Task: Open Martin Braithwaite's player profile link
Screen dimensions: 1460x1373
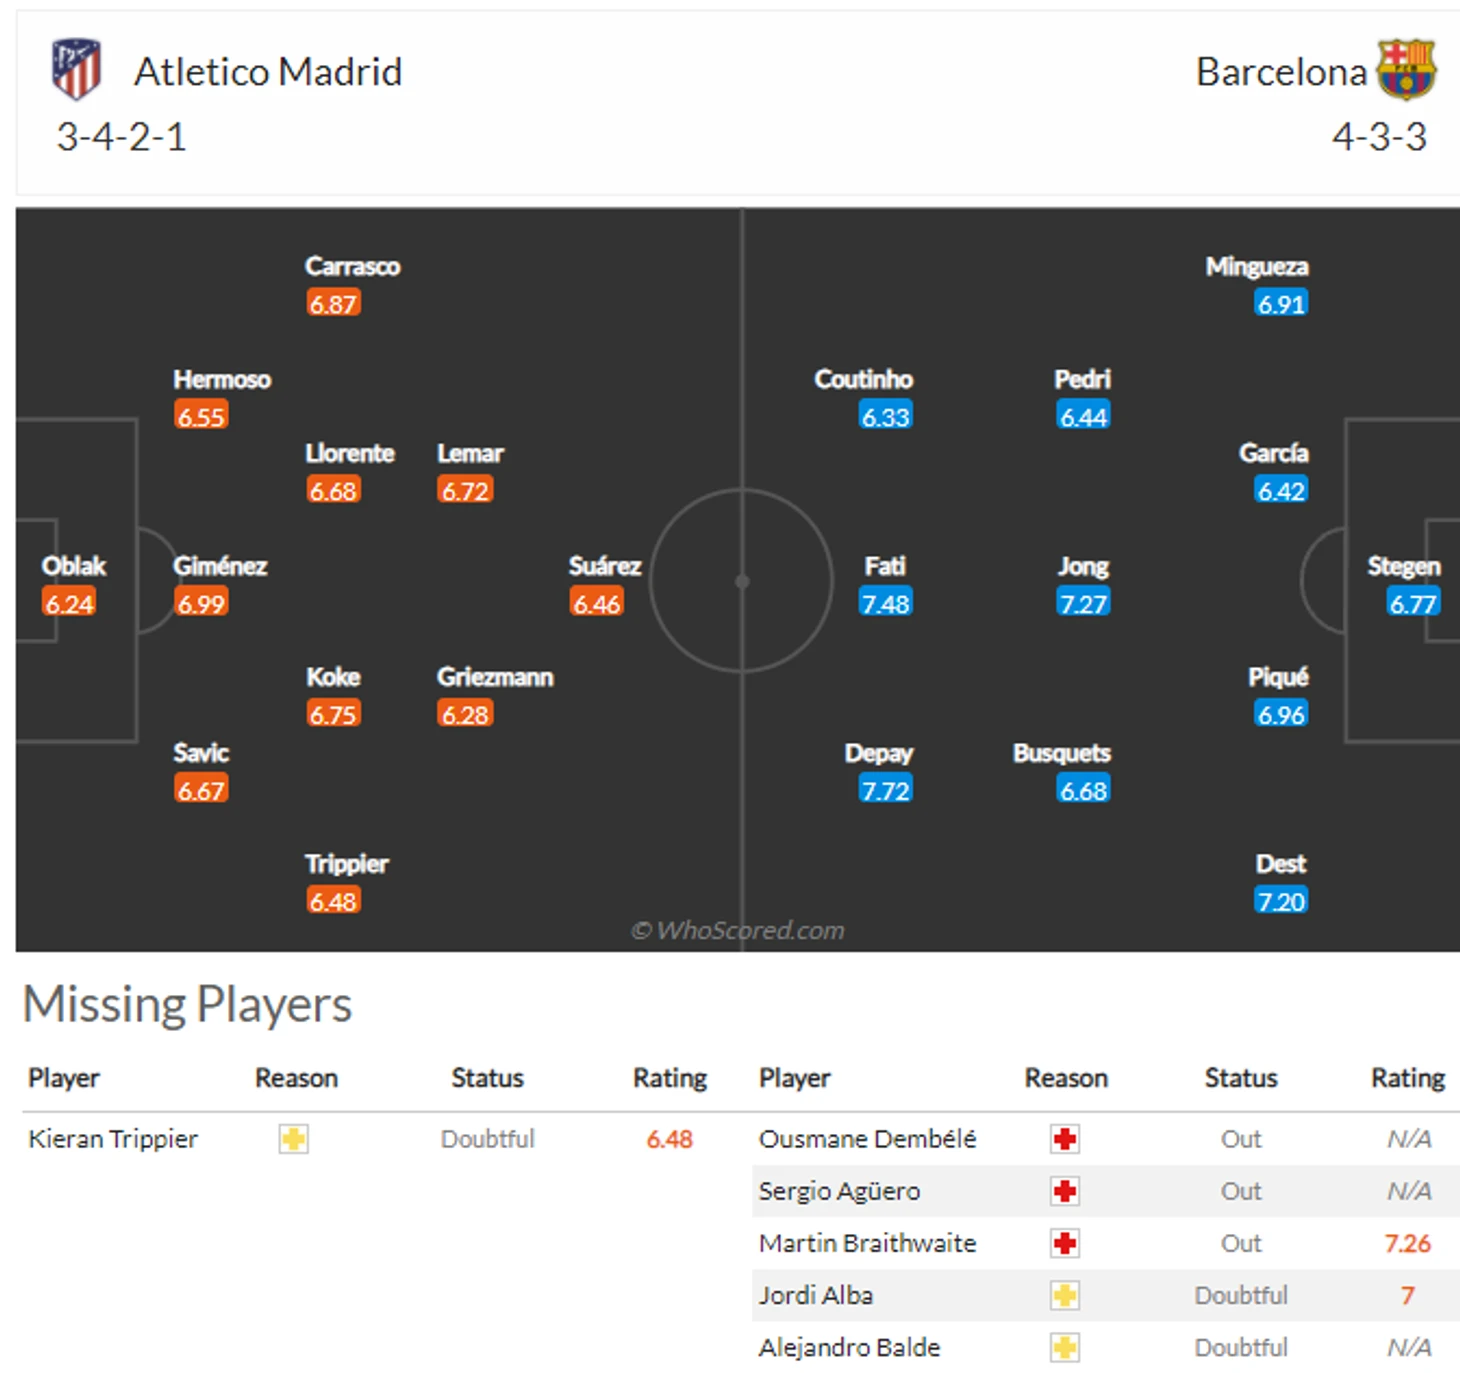Action: point(867,1243)
